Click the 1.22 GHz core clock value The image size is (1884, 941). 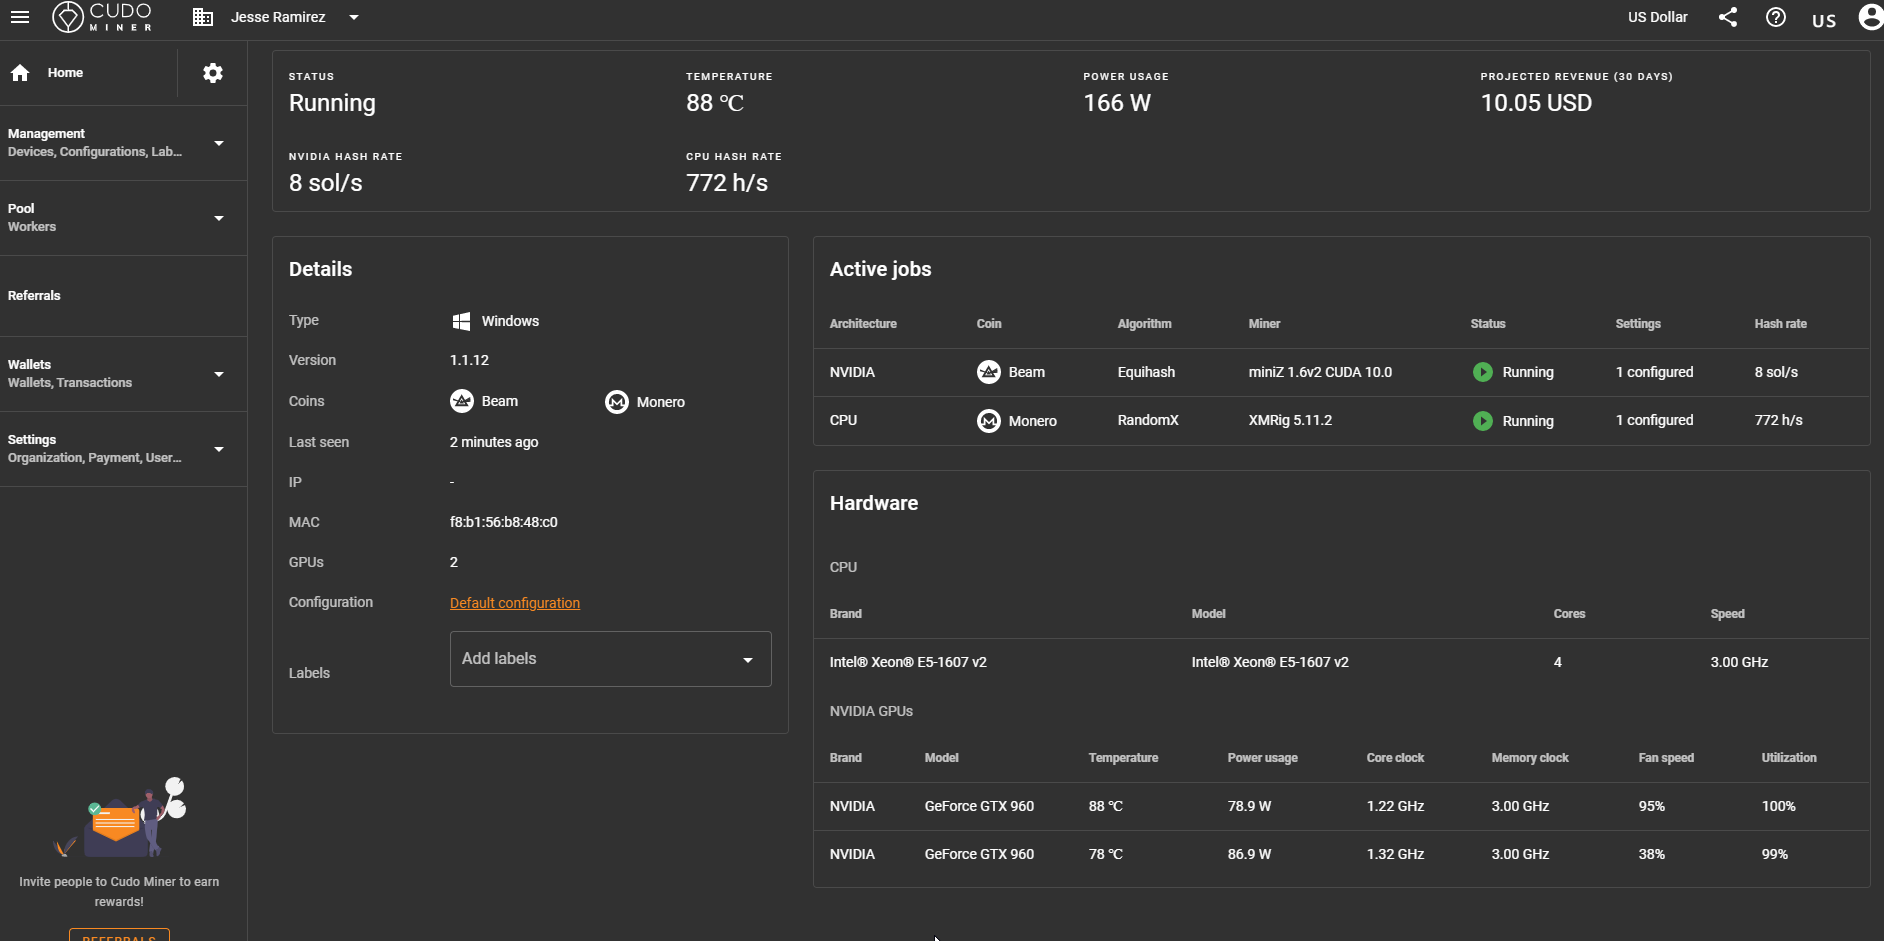[x=1395, y=806]
